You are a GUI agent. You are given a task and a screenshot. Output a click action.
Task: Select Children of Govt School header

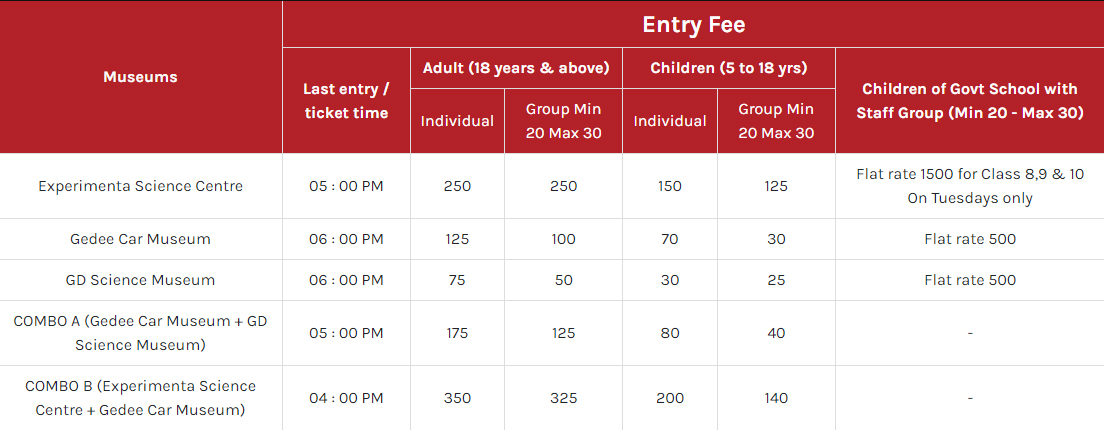970,101
